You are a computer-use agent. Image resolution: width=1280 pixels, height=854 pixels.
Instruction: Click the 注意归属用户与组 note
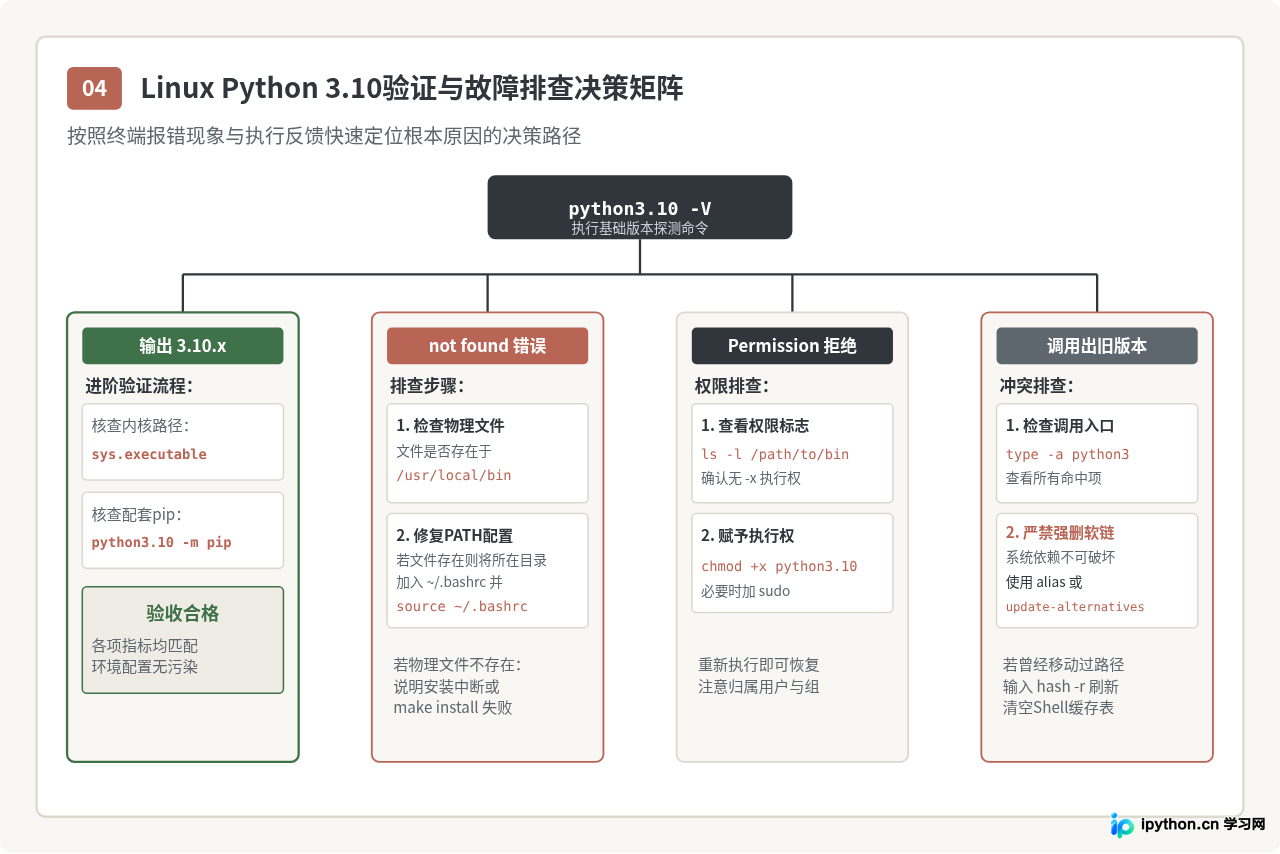758,687
